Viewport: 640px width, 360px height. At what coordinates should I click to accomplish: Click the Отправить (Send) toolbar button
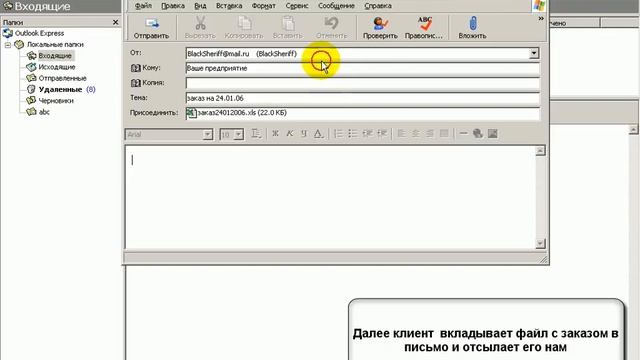coord(151,28)
